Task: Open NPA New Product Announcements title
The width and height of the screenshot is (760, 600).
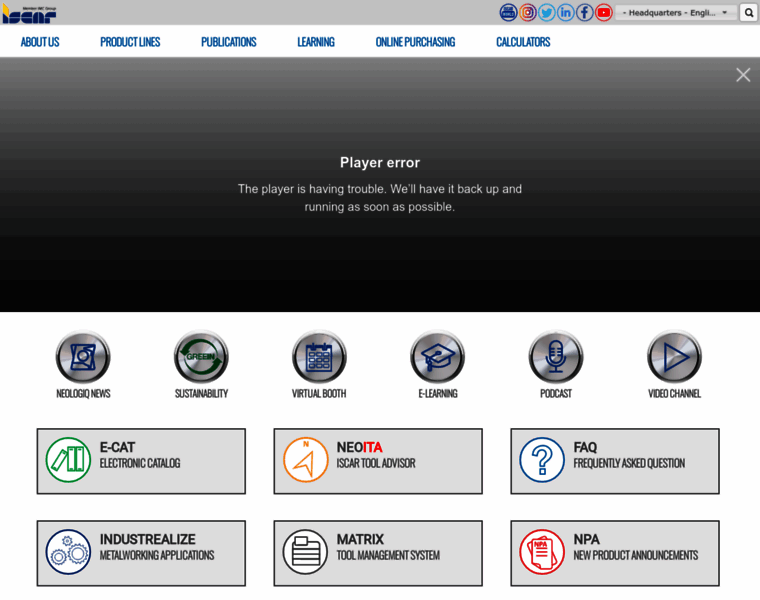Action: pyautogui.click(x=635, y=547)
